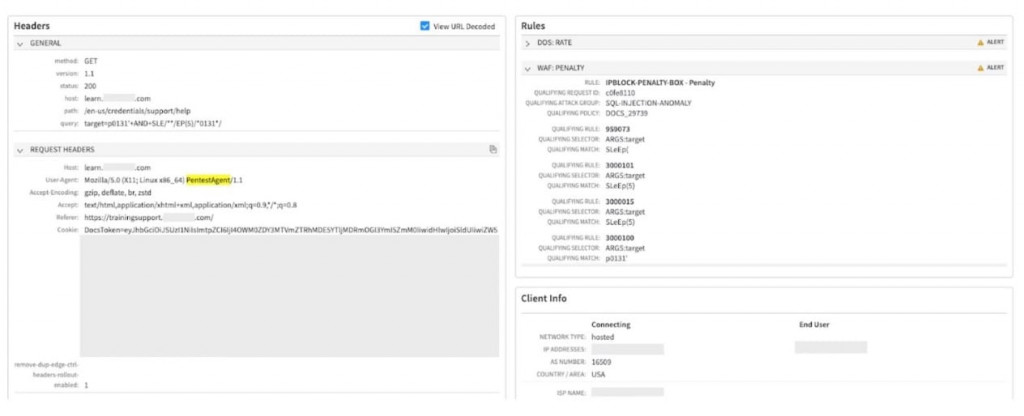Click the Headers panel title
The width and height of the screenshot is (1024, 416).
pos(31,25)
